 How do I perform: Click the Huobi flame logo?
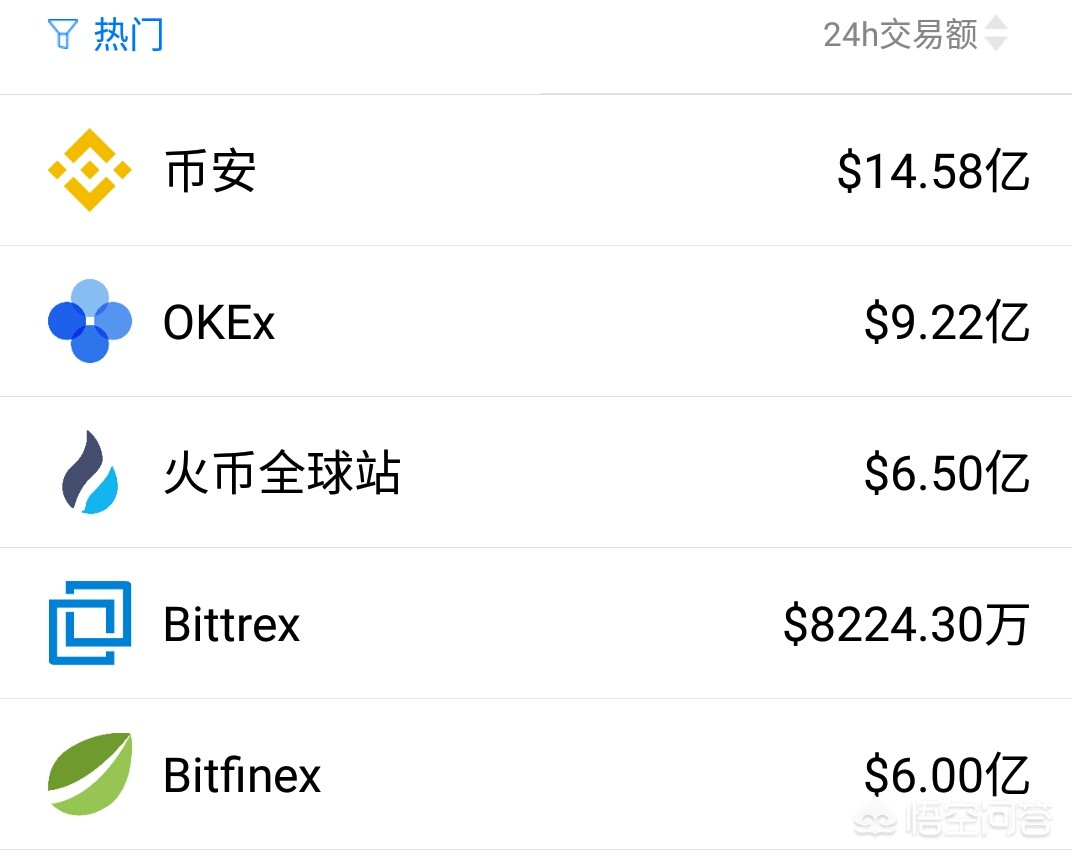coord(90,472)
